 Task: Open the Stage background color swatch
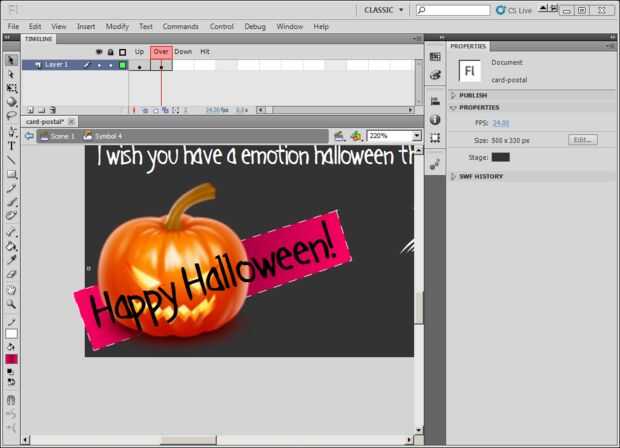[500, 157]
